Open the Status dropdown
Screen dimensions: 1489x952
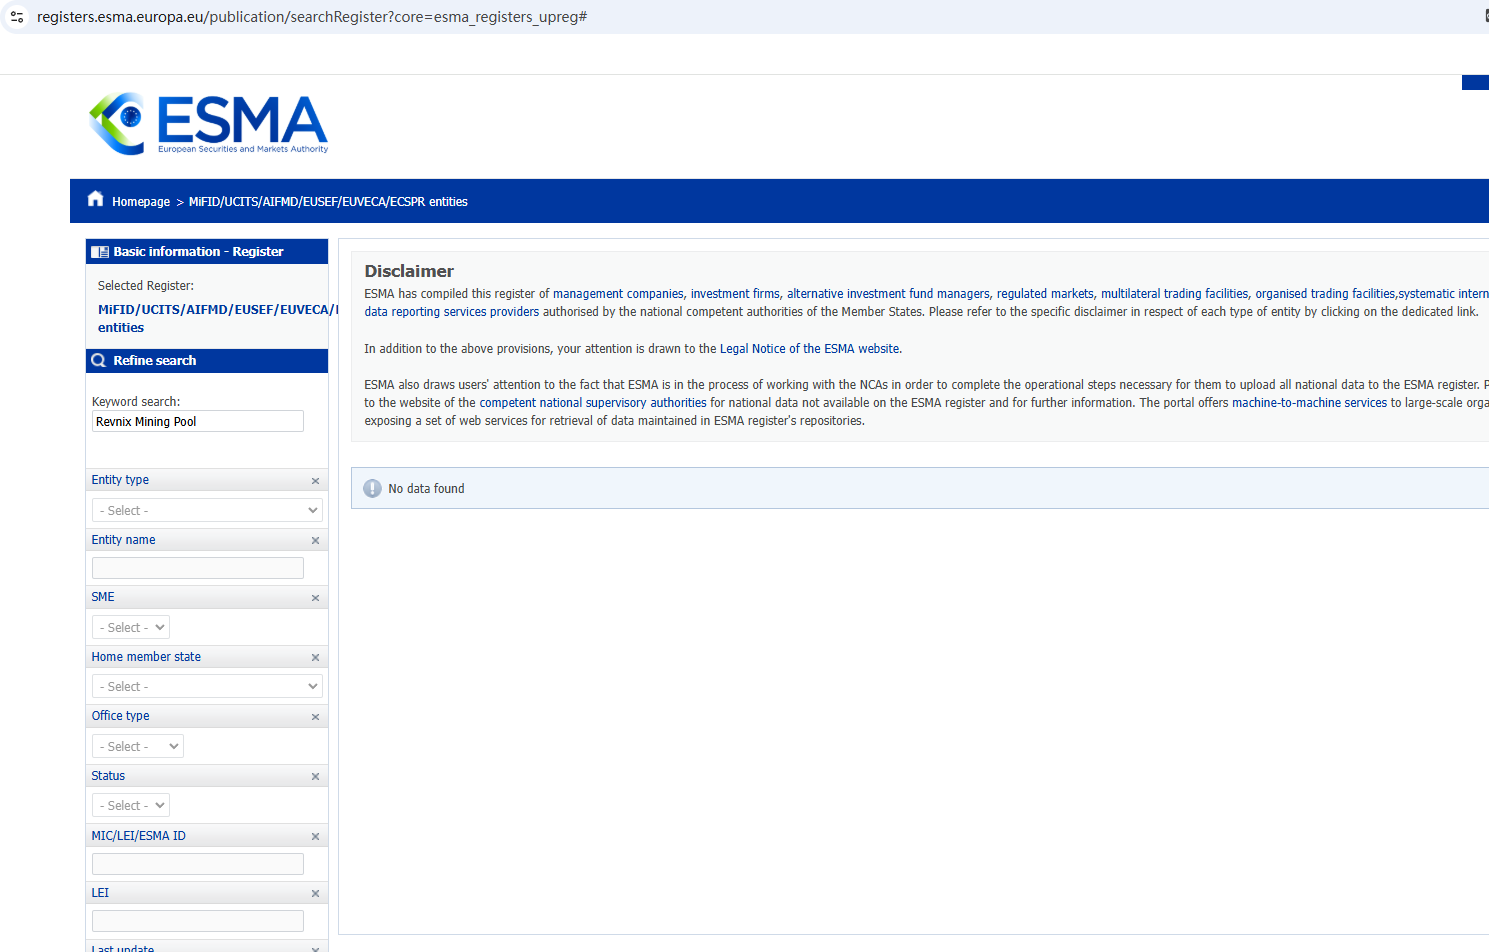coord(131,805)
